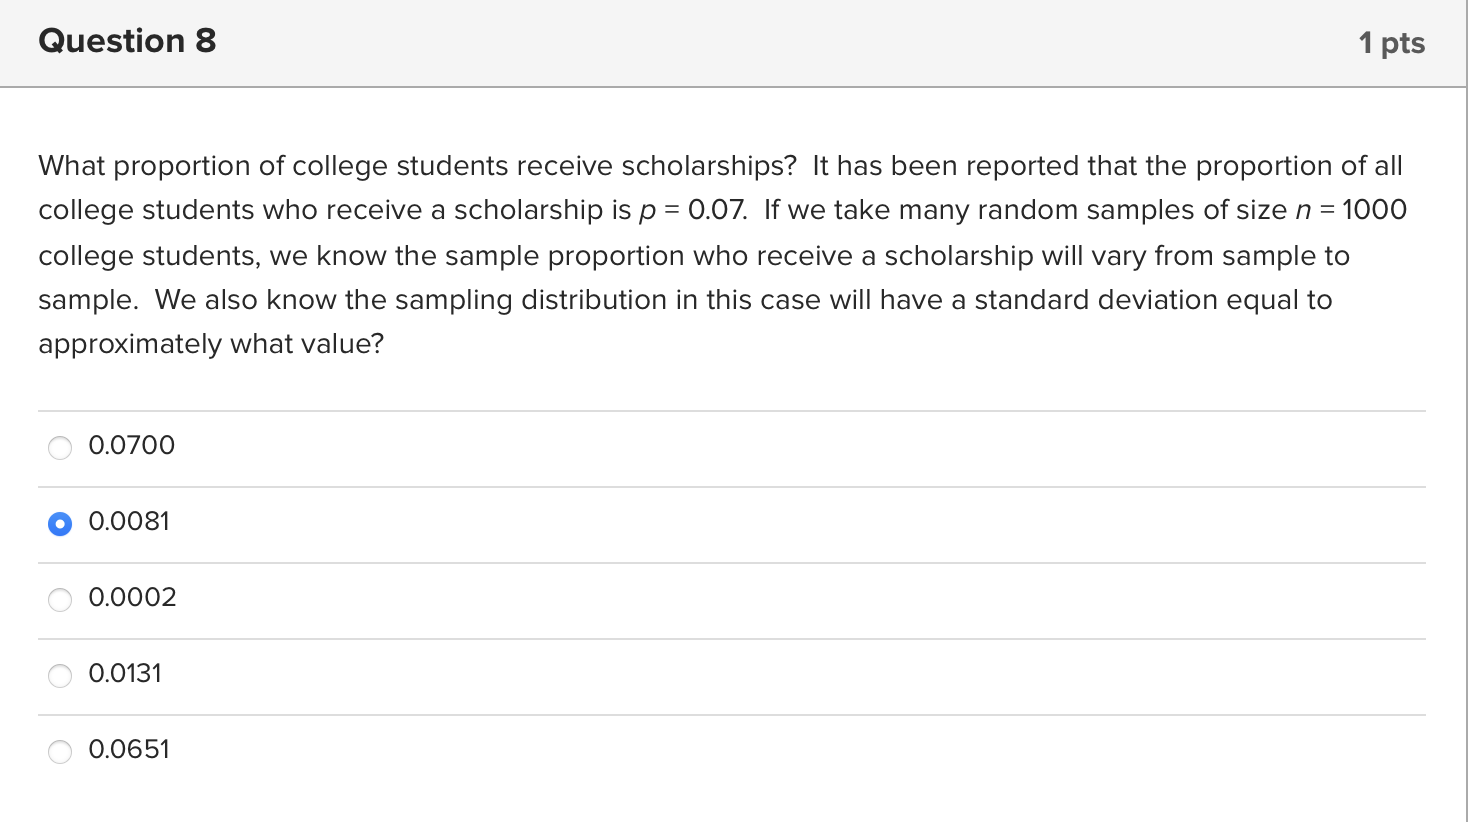1472x822 pixels.
Task: Click the 0.0081 answer label text
Action: click(129, 521)
